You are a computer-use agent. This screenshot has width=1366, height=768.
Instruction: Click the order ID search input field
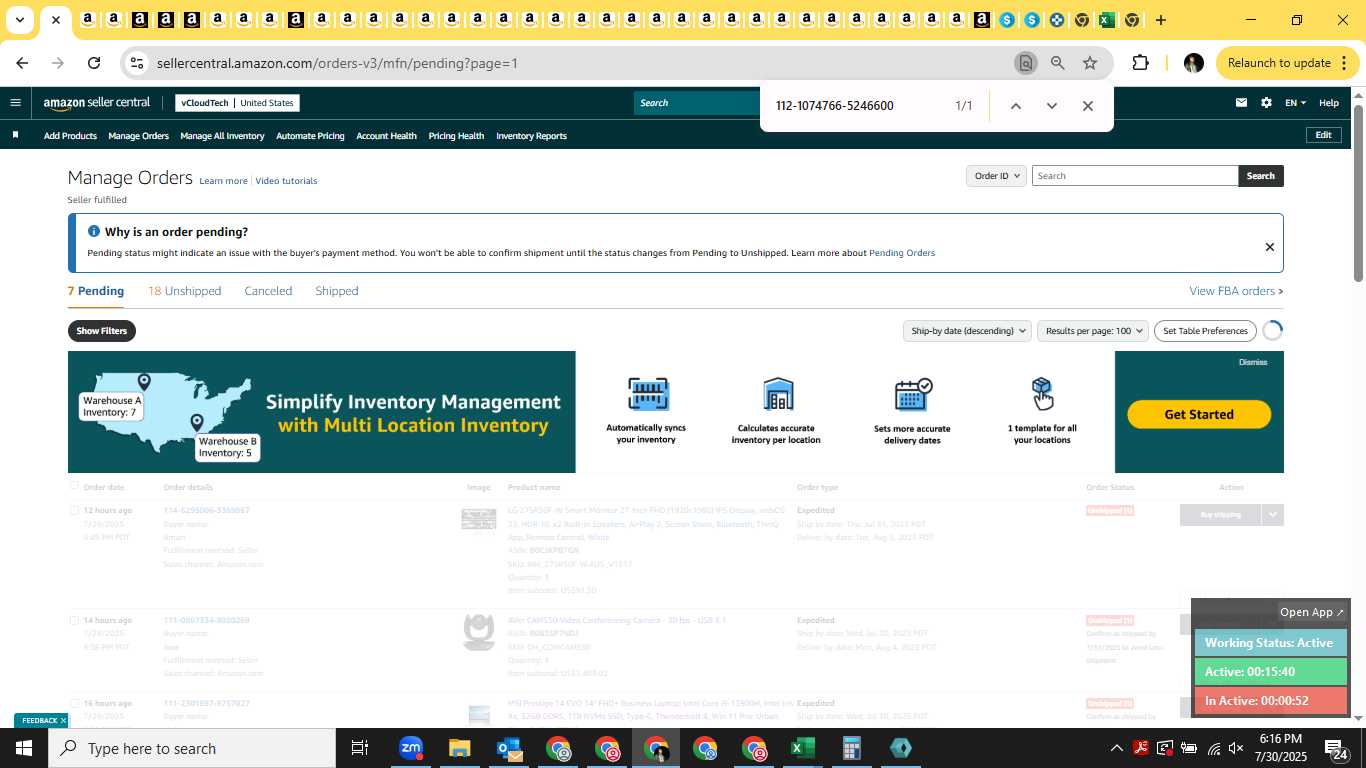pyautogui.click(x=1135, y=176)
